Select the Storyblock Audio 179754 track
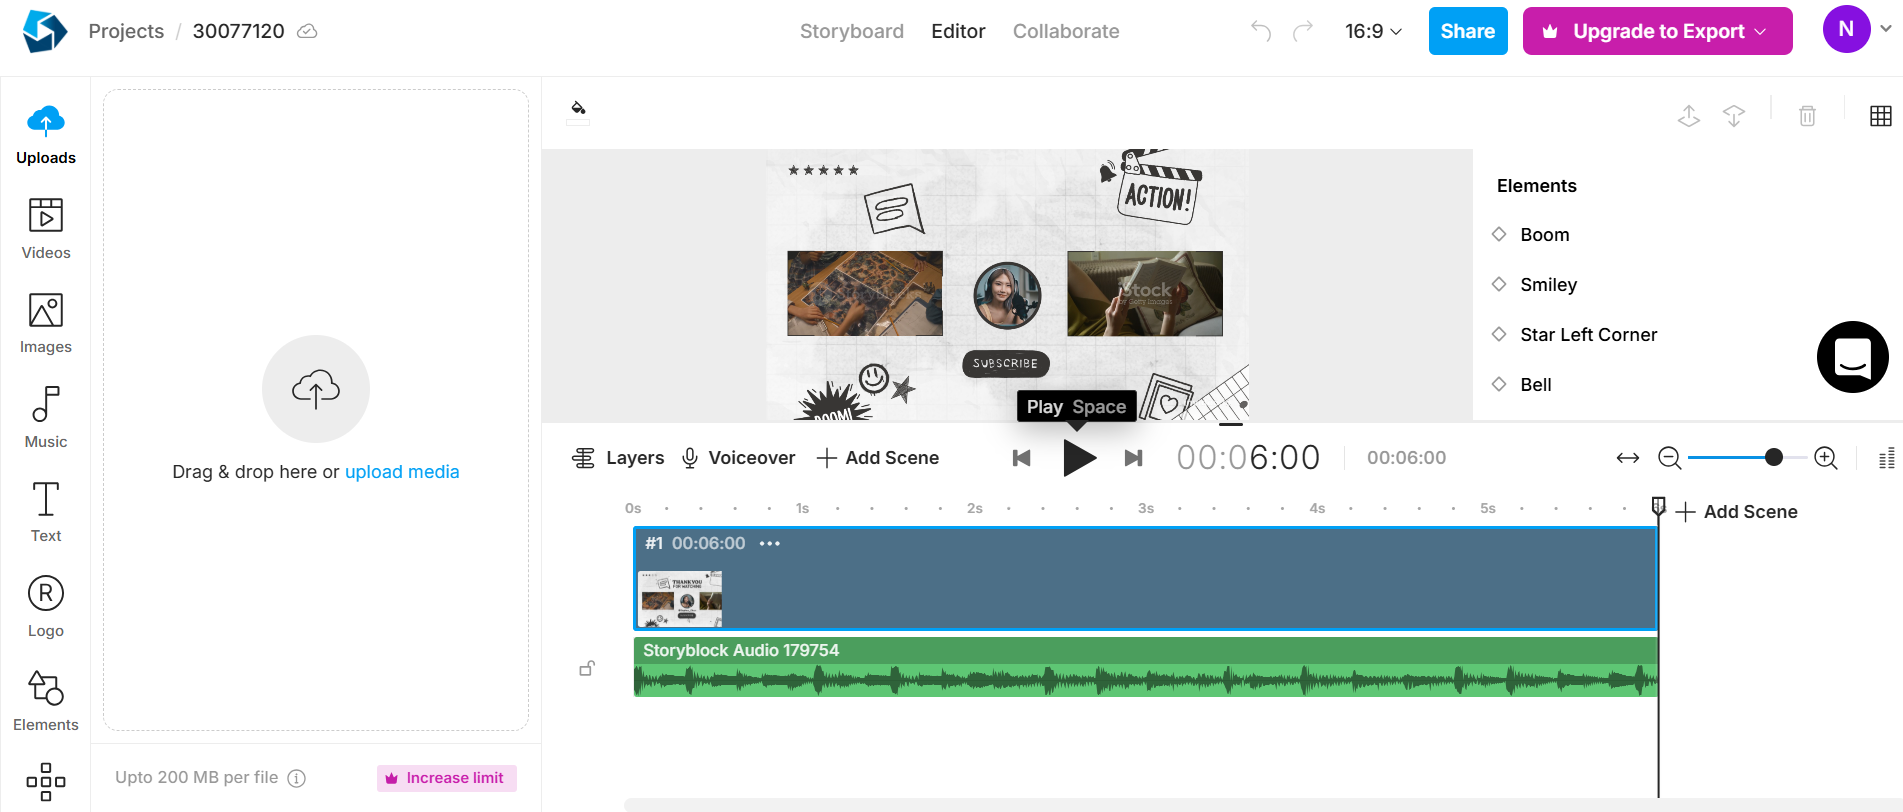1903x812 pixels. coord(1146,667)
